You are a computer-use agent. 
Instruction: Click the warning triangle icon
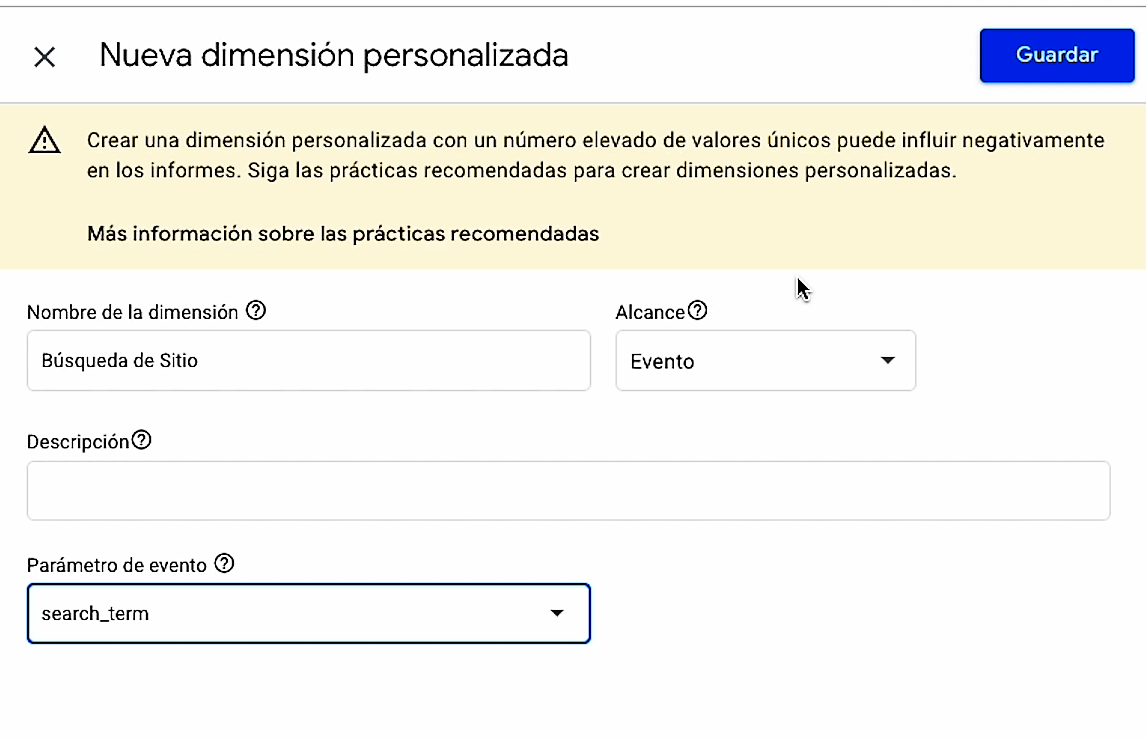[x=45, y=141]
